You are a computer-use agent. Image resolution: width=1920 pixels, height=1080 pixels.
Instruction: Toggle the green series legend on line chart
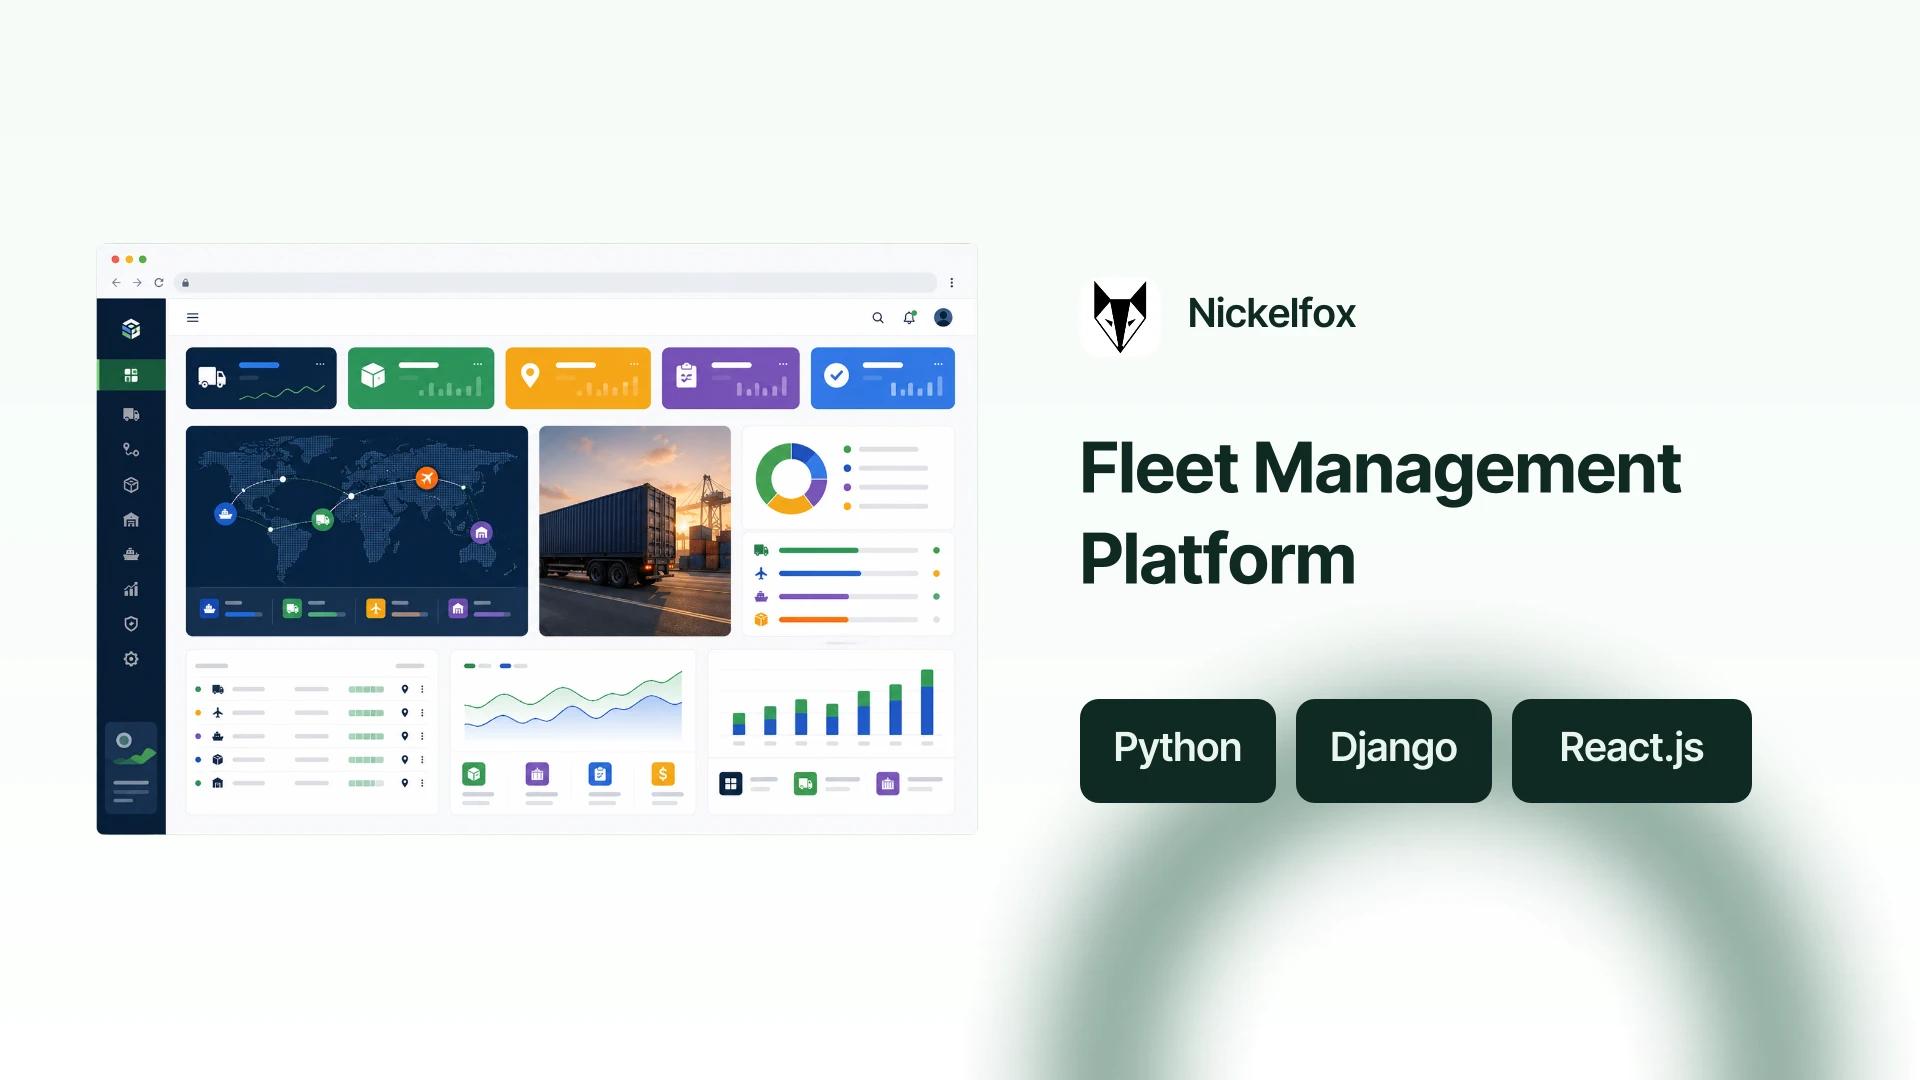coord(478,666)
